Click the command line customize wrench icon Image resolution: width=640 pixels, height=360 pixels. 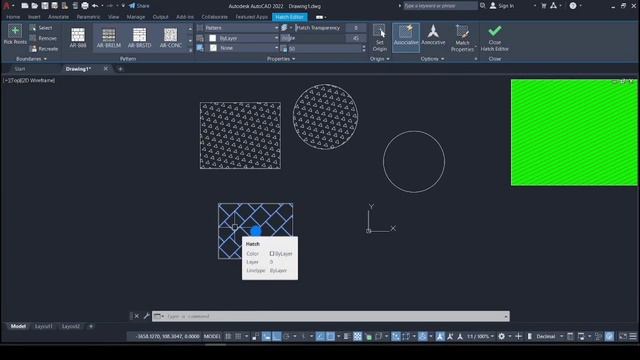point(147,316)
